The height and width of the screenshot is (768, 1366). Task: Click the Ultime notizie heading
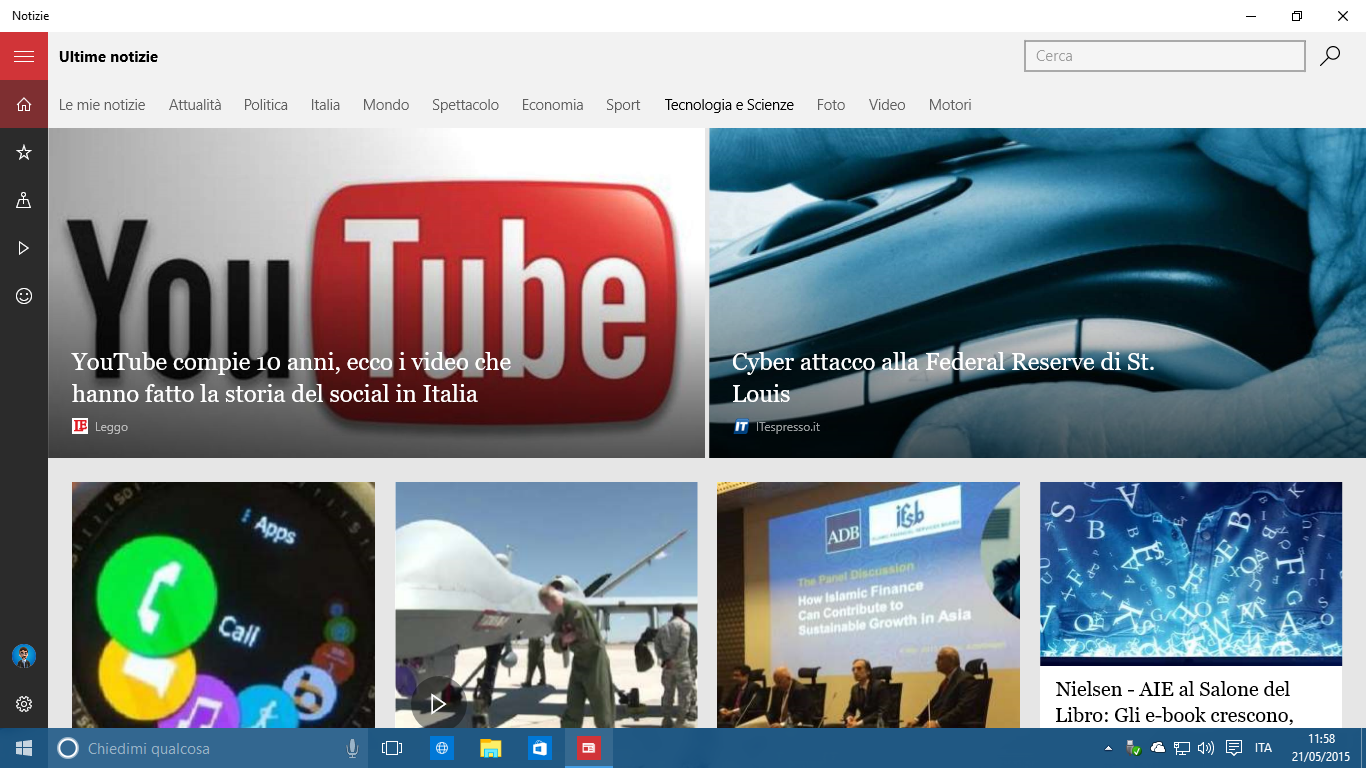point(108,57)
